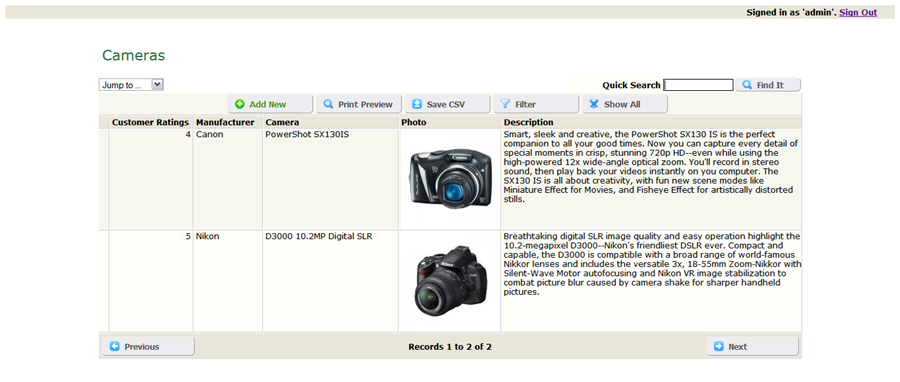Click the row selector cell for Canon row
The width and height of the screenshot is (900, 382).
[104, 179]
